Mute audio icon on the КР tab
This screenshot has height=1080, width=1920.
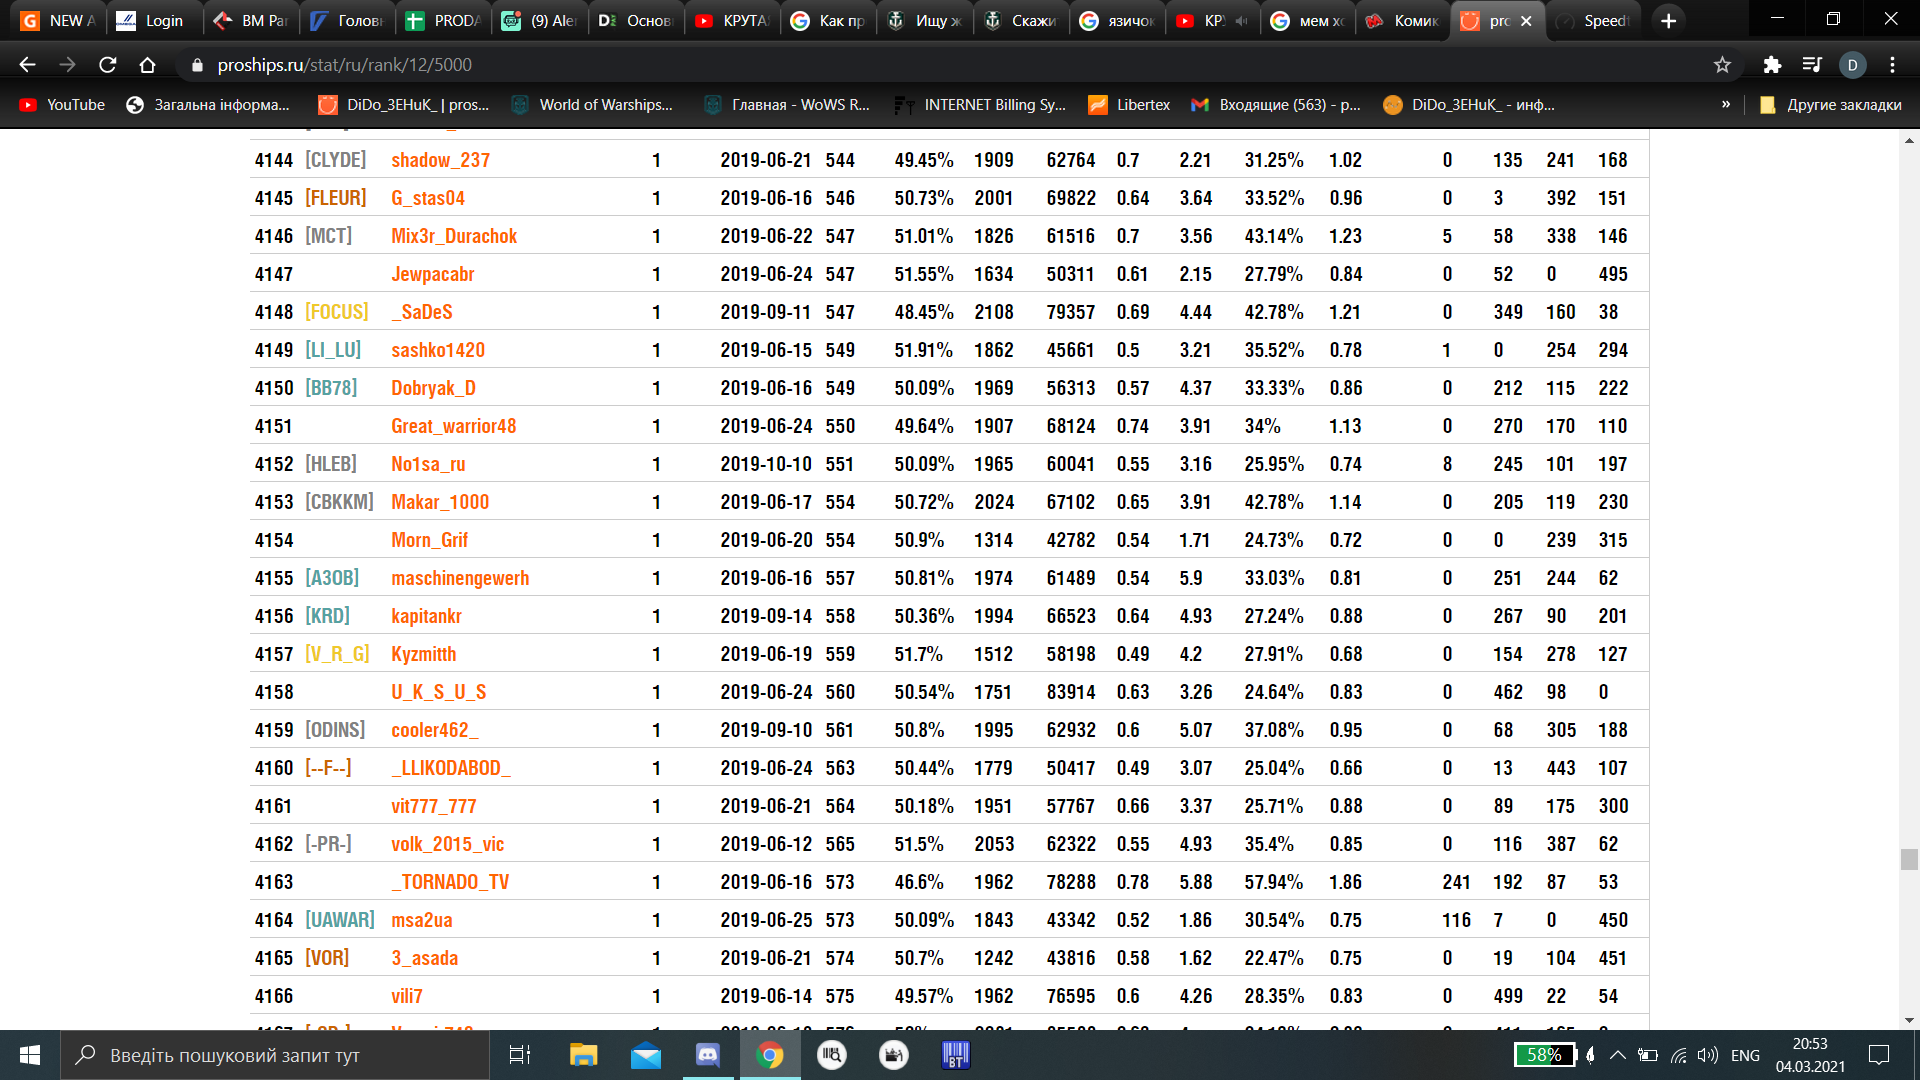pos(1241,21)
